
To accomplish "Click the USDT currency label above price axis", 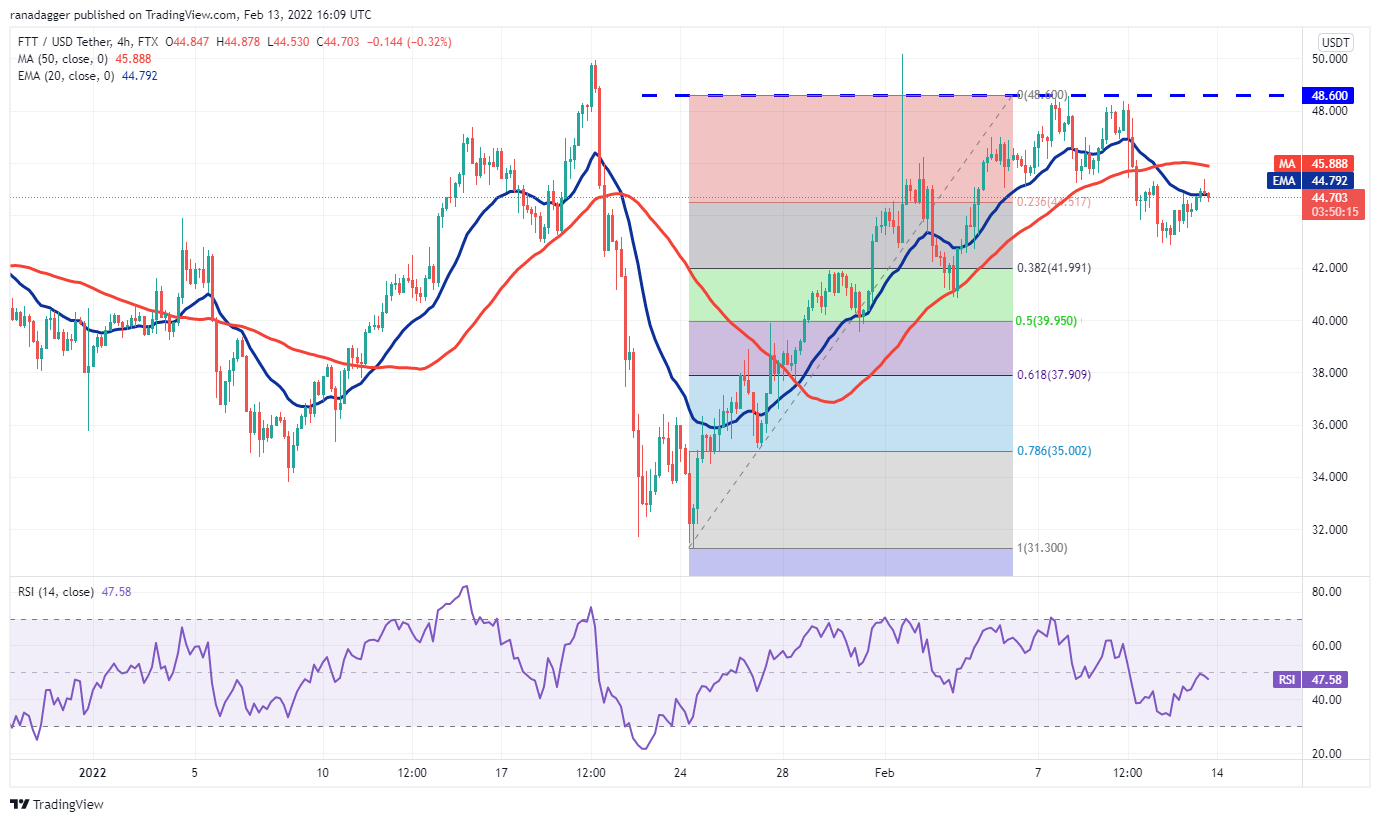I will [x=1335, y=42].
